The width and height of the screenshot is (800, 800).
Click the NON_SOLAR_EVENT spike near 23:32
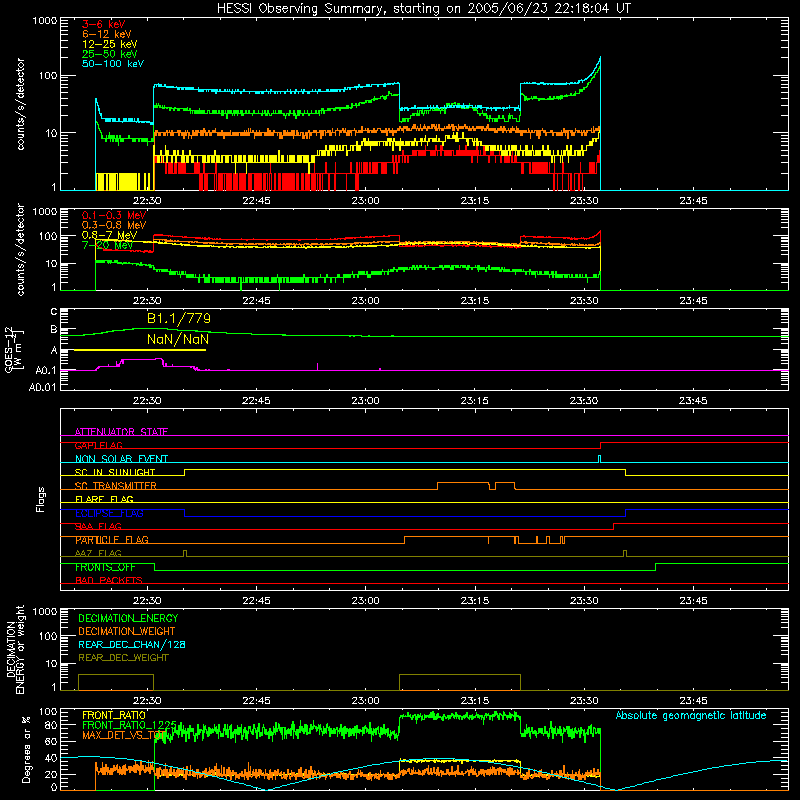599,459
